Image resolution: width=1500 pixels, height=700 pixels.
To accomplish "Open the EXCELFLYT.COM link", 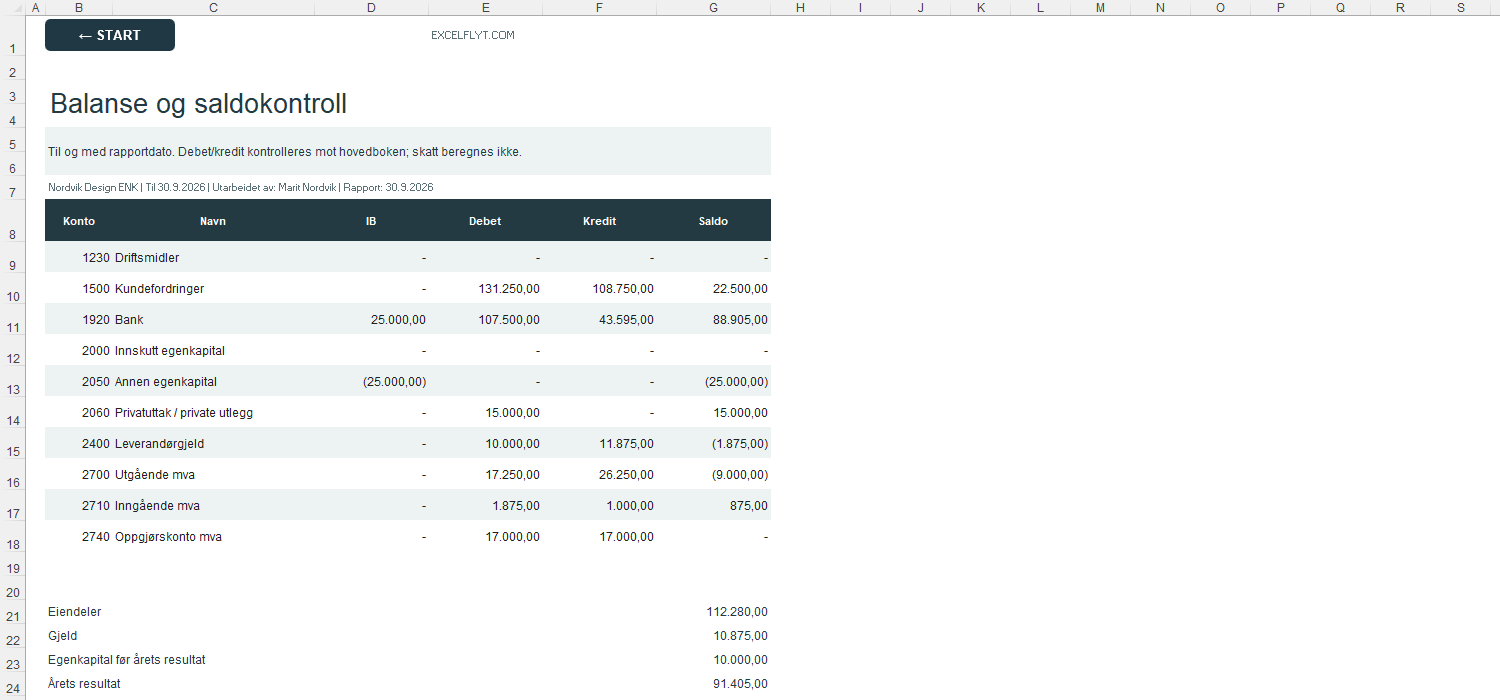I will click(472, 35).
